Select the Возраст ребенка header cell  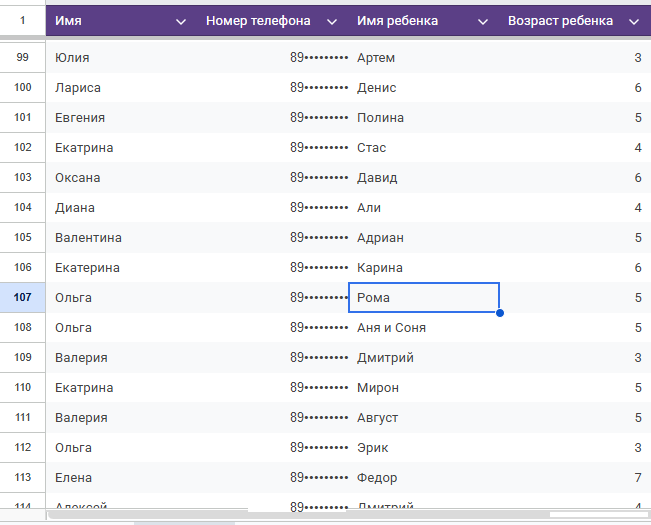(575, 21)
